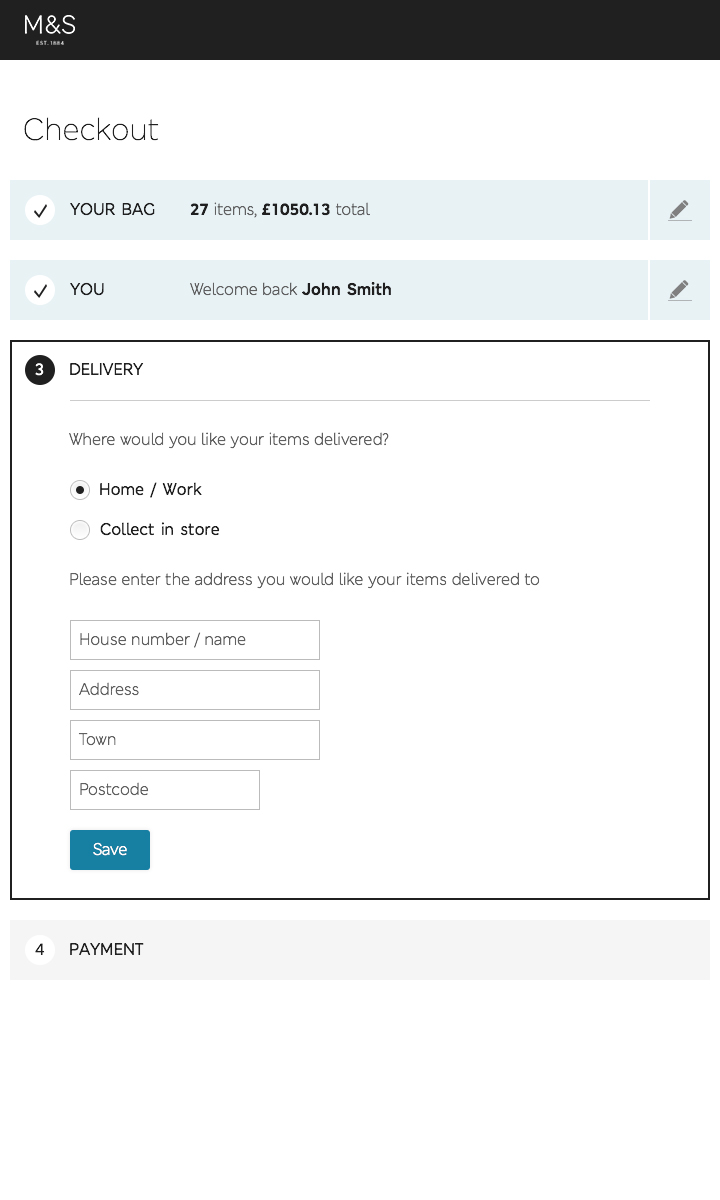Image resolution: width=720 pixels, height=1200 pixels.
Task: Click the step 3 Delivery number badge
Action: pos(40,370)
